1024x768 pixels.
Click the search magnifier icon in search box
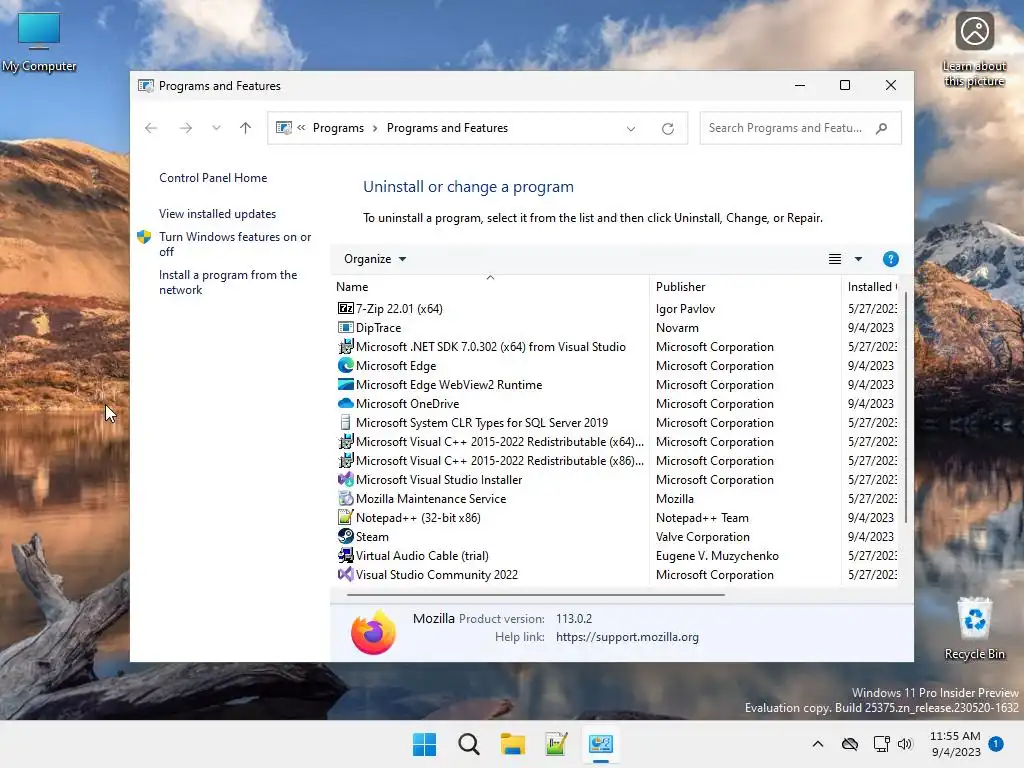(x=881, y=128)
